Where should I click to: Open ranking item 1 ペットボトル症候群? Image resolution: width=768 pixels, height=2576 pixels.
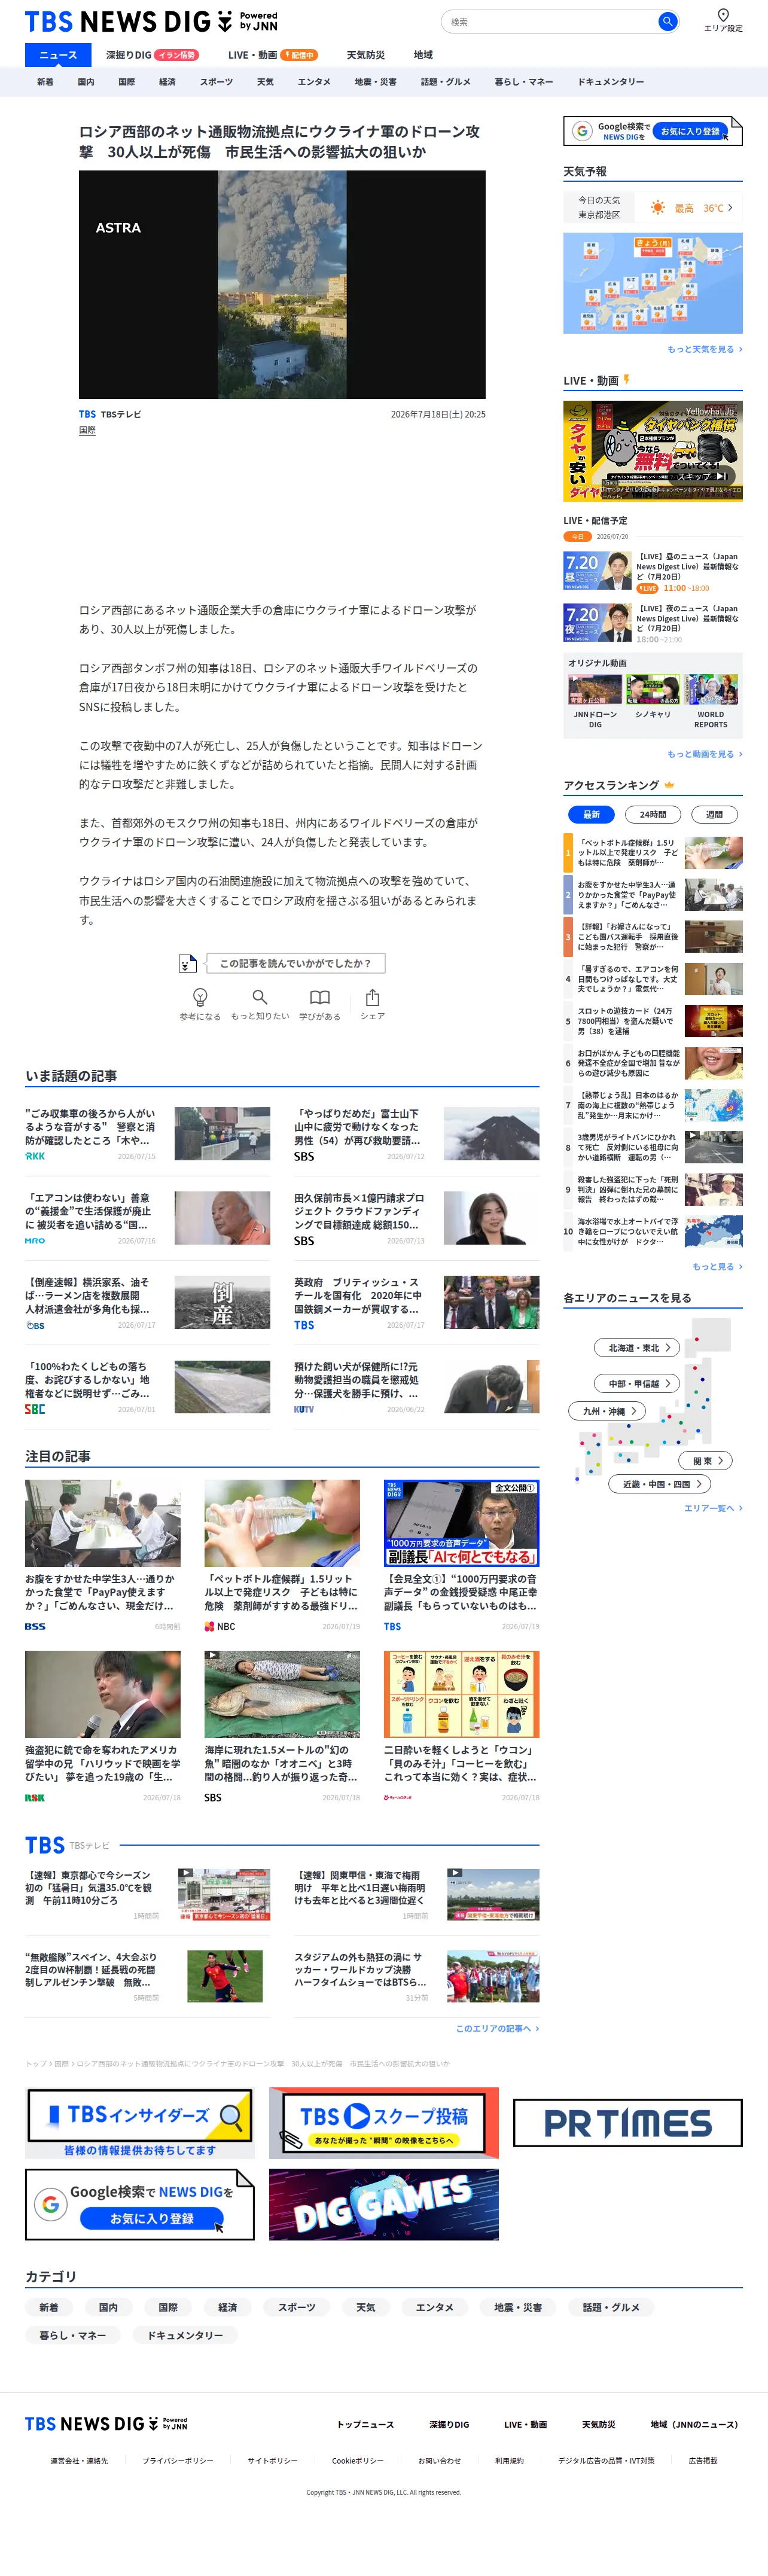[653, 853]
